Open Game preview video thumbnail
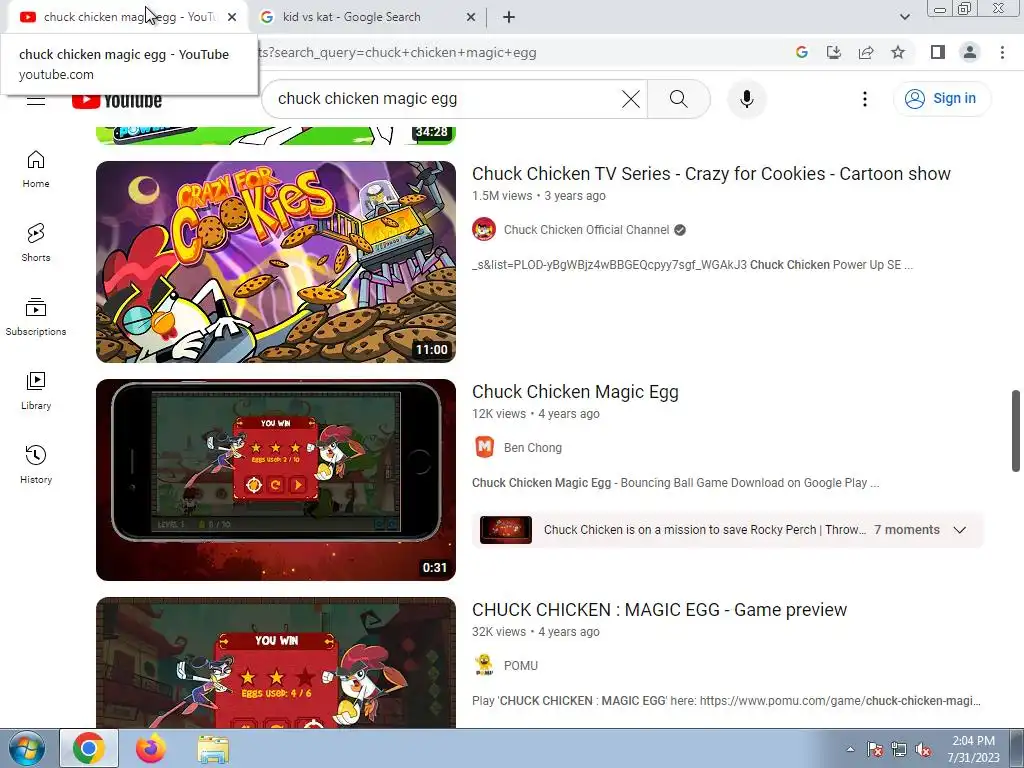This screenshot has width=1024, height=768. click(276, 662)
